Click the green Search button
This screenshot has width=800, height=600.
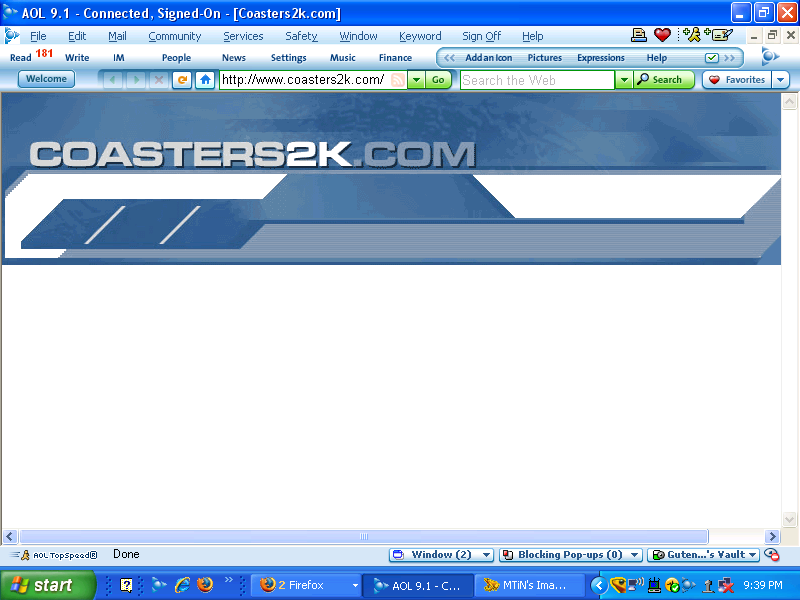click(663, 80)
